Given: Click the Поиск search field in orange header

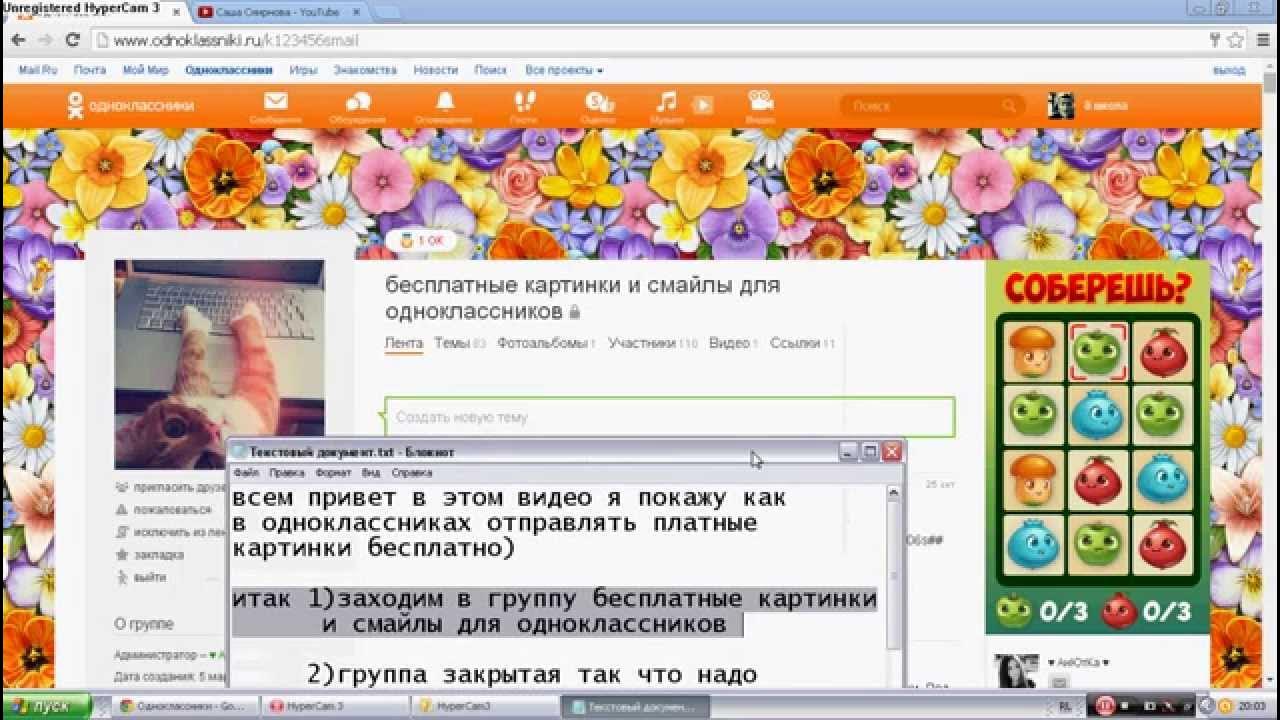Looking at the screenshot, I should pos(932,105).
